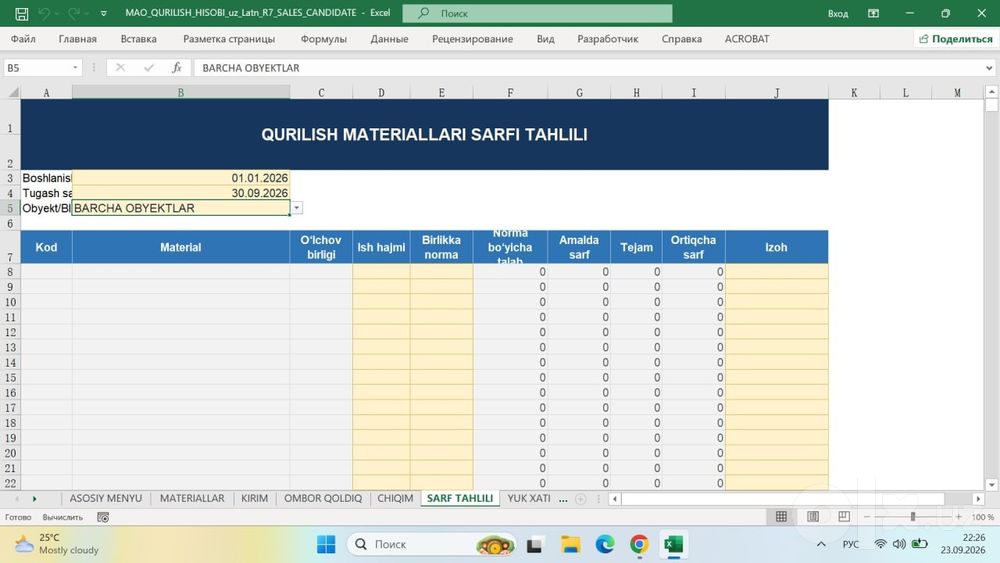Undo the last action

coord(44,13)
